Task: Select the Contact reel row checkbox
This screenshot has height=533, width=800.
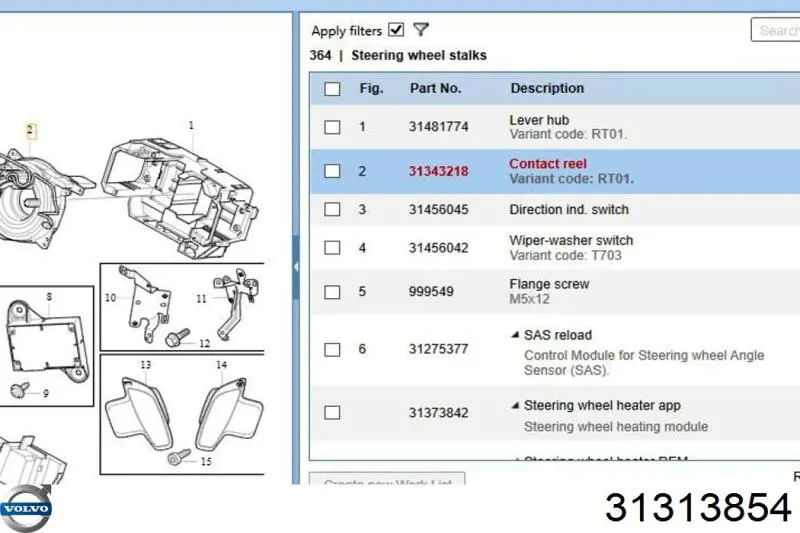Action: [x=332, y=171]
